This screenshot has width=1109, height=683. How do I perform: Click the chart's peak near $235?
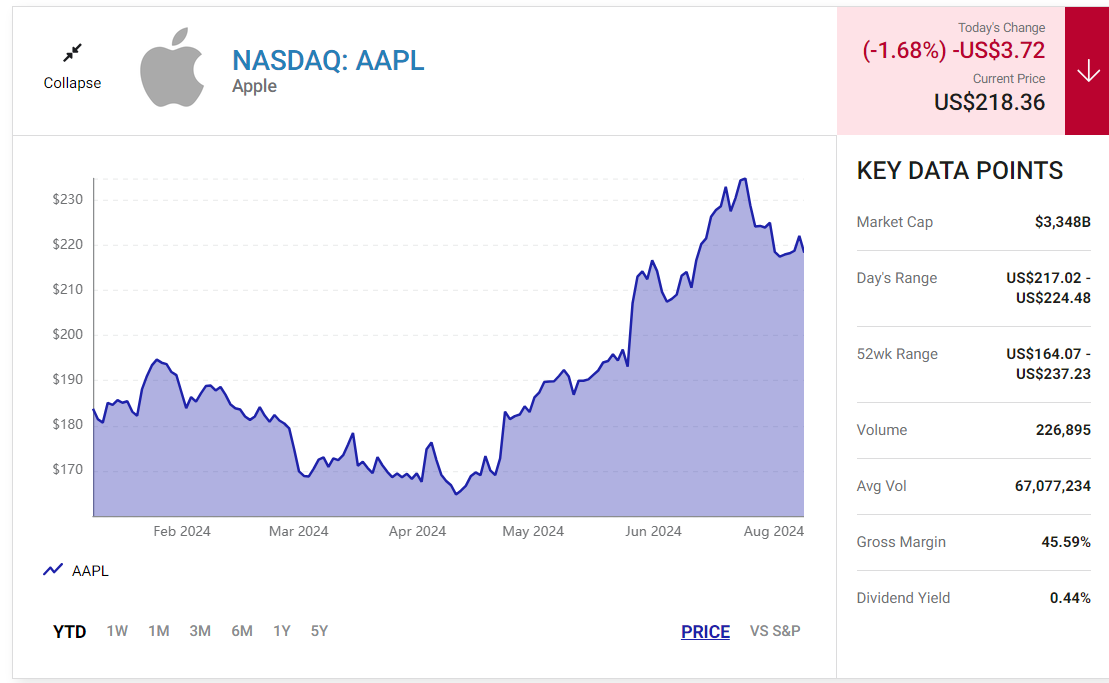click(744, 179)
